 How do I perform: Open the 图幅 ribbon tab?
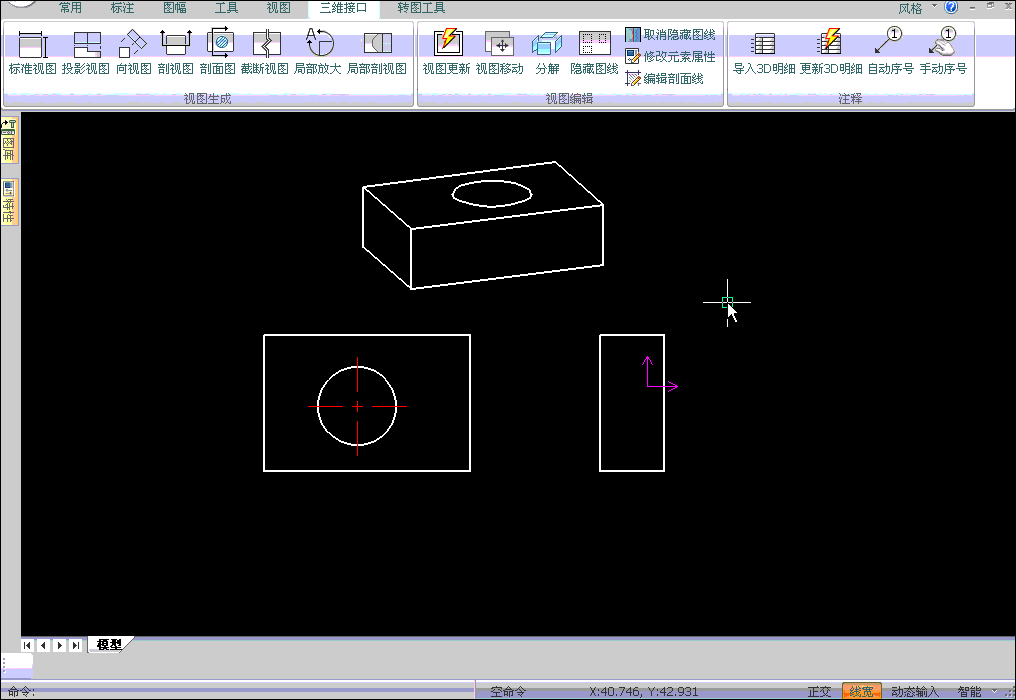coord(174,8)
